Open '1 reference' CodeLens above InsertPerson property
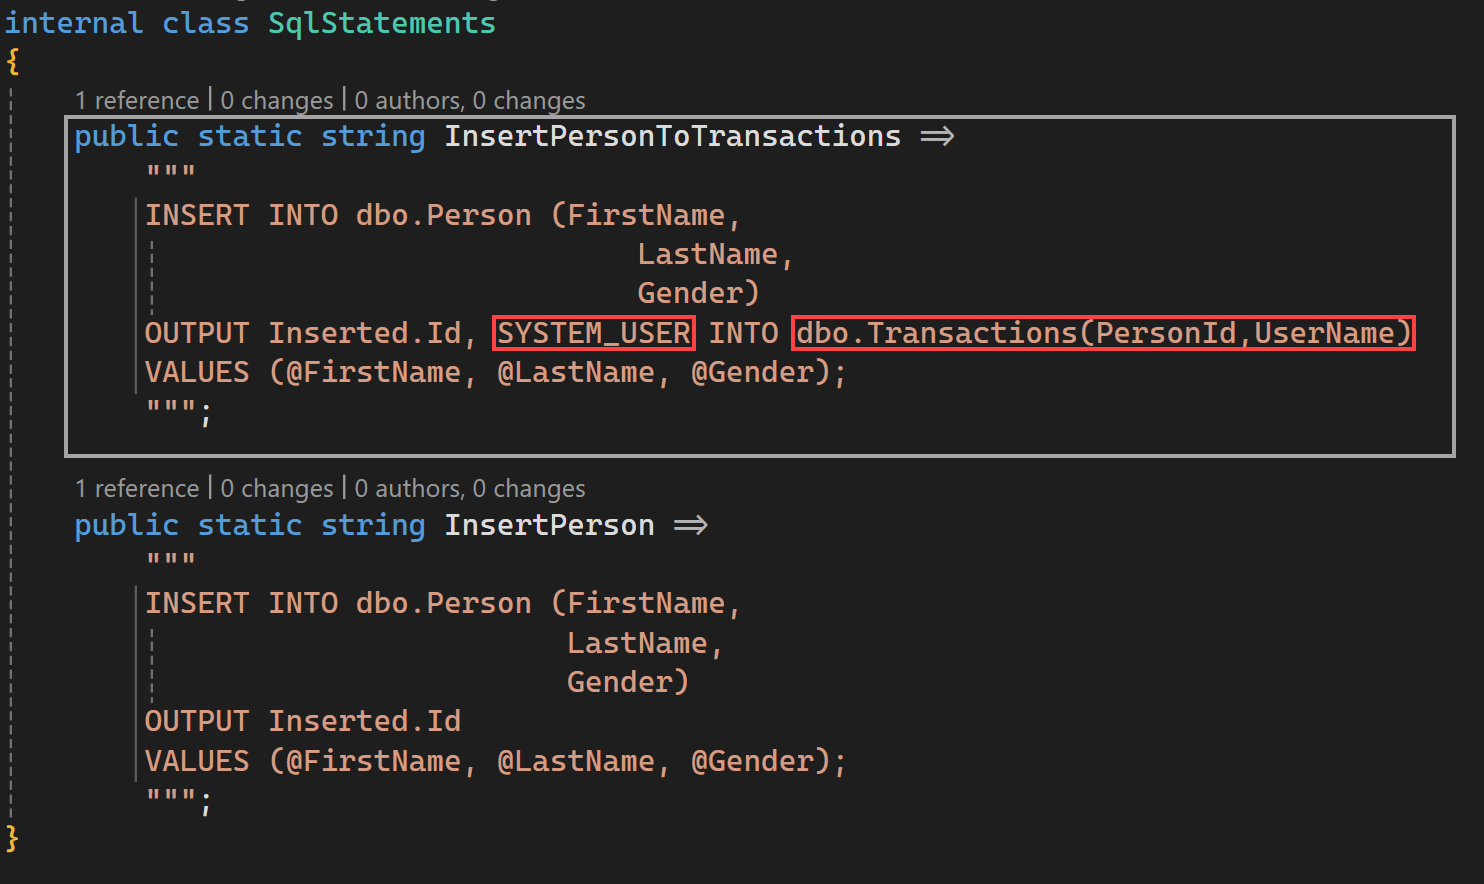 tap(137, 488)
